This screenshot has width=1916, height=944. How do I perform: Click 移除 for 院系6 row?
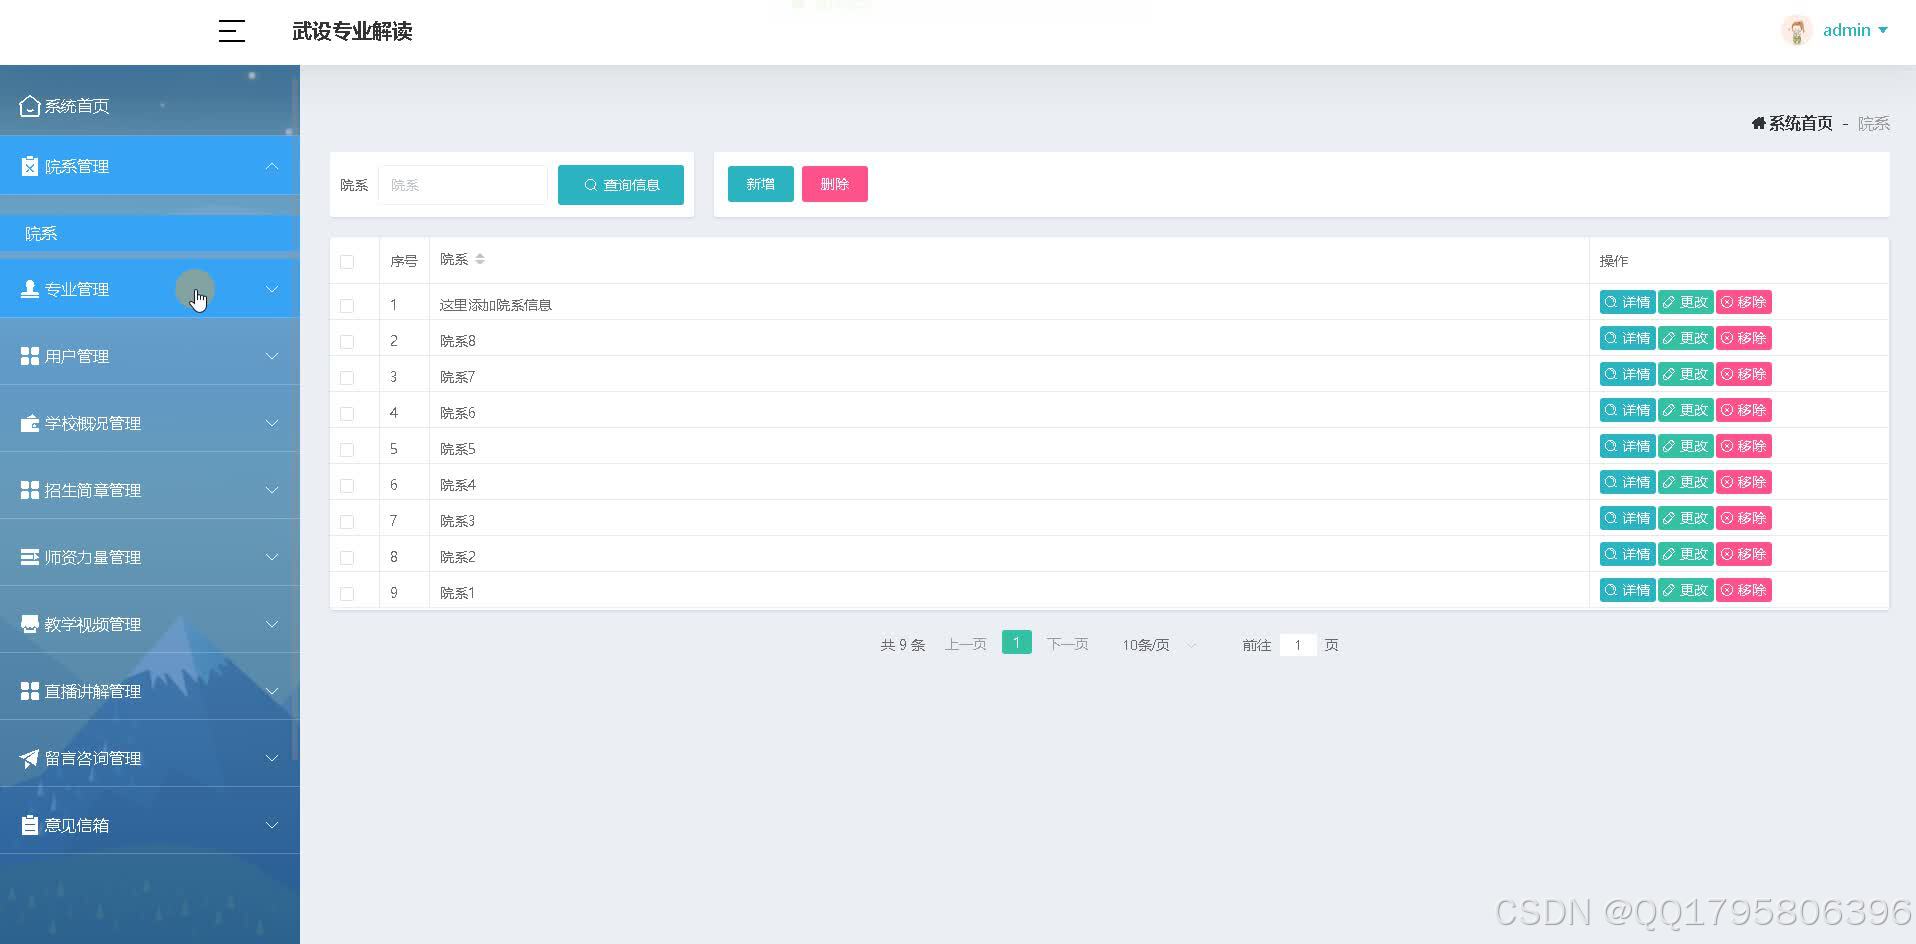pos(1743,410)
